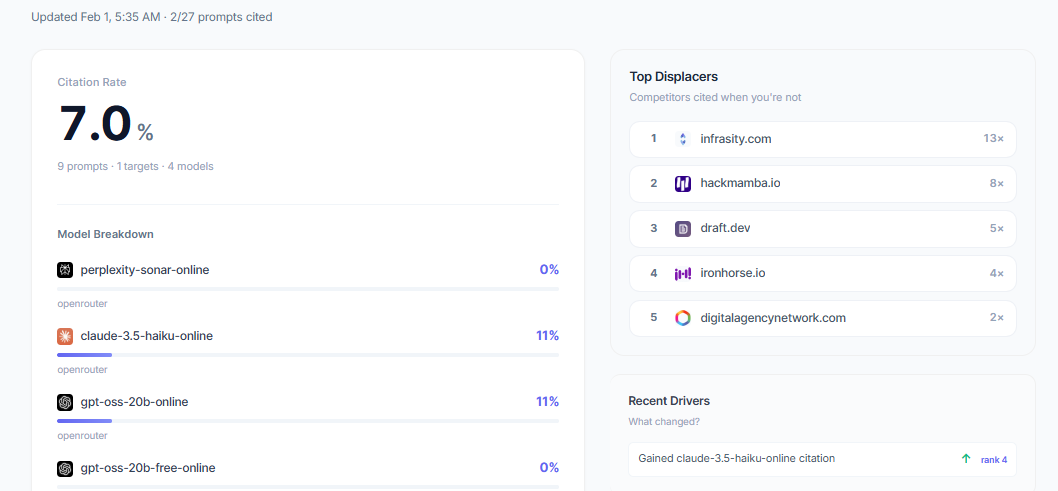The image size is (1058, 491).
Task: Open the hackmamba.io displacer row
Action: coord(823,183)
